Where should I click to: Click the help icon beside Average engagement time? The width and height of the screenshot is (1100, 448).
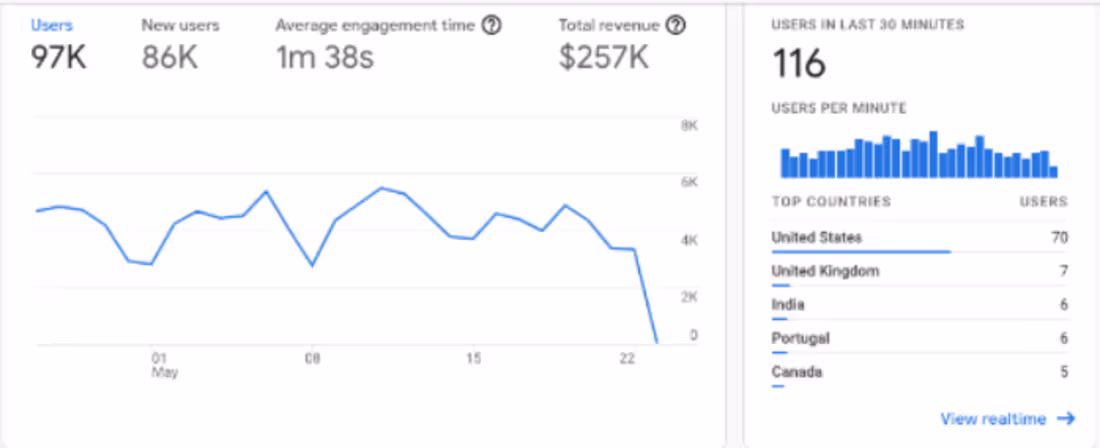(x=491, y=26)
